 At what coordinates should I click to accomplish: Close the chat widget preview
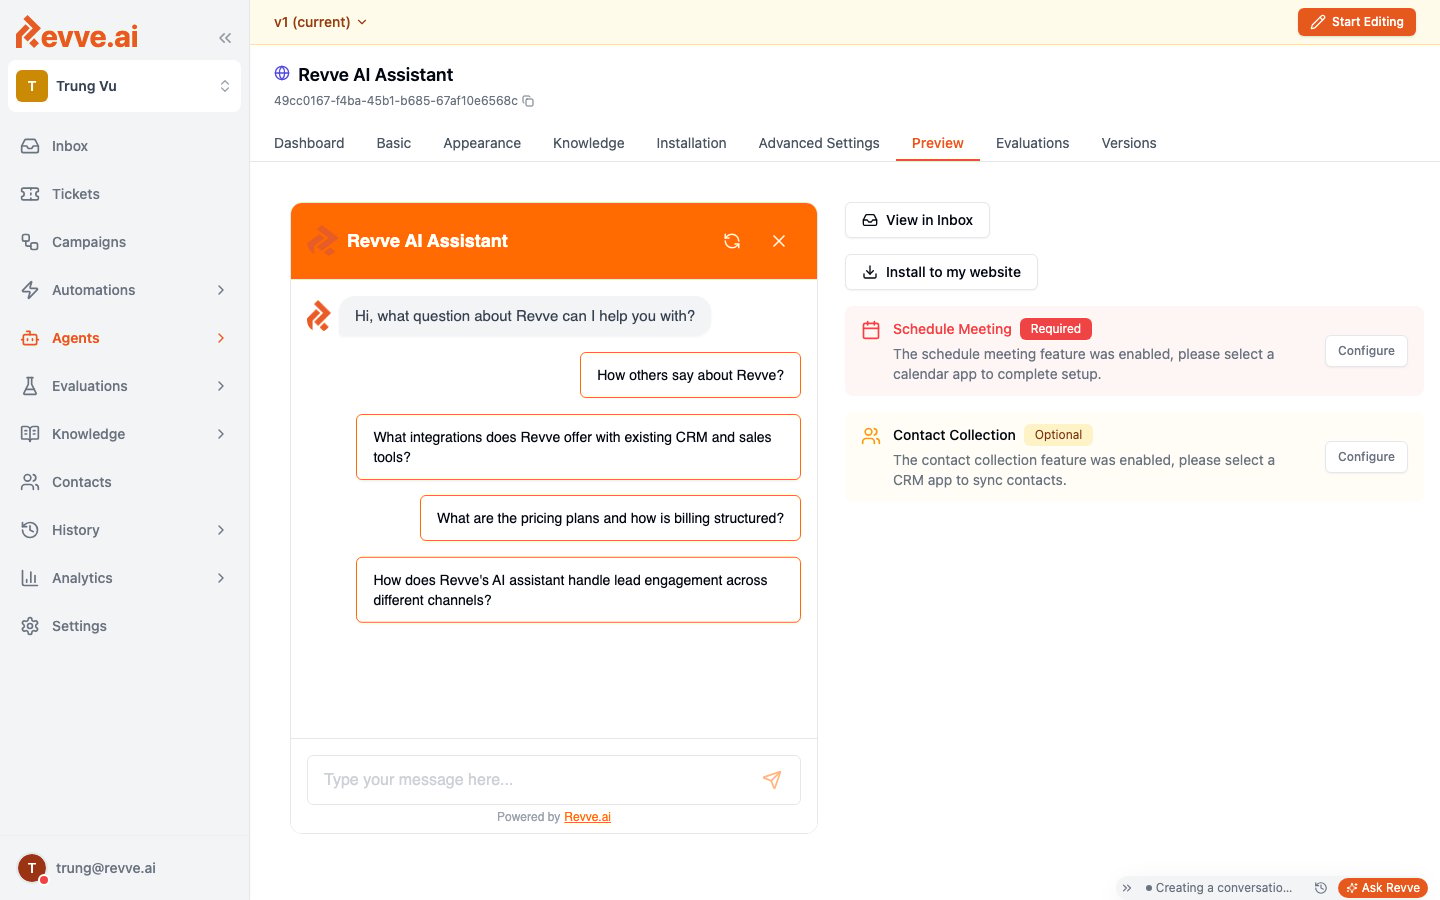click(x=779, y=241)
